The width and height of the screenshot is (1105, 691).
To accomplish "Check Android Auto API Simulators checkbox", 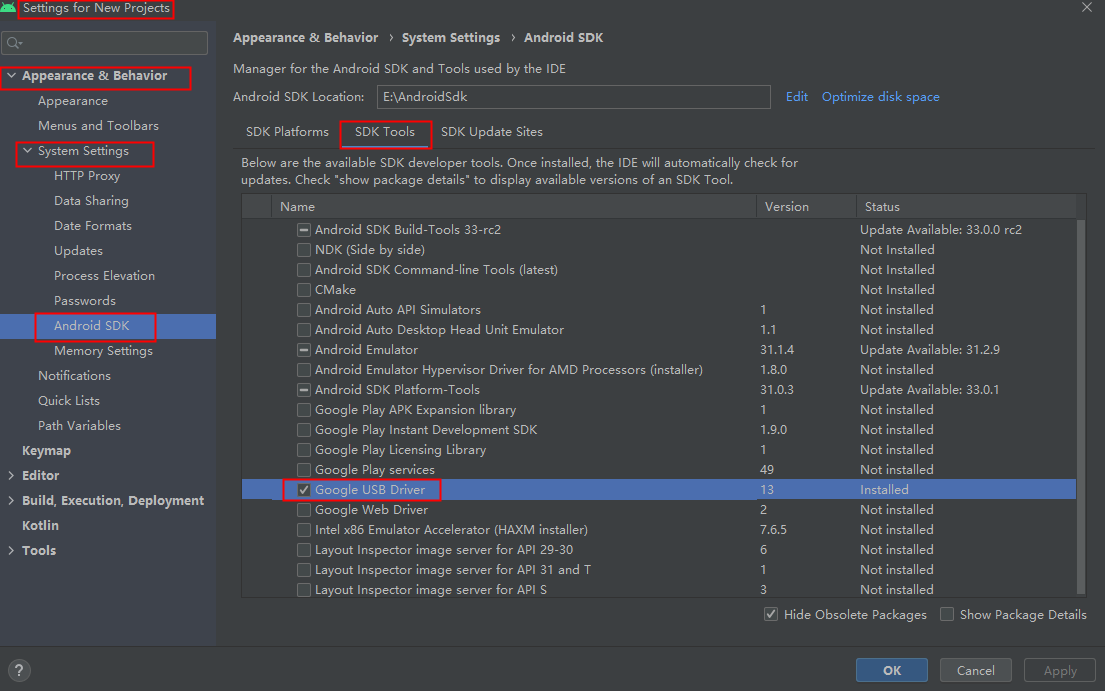I will (304, 310).
